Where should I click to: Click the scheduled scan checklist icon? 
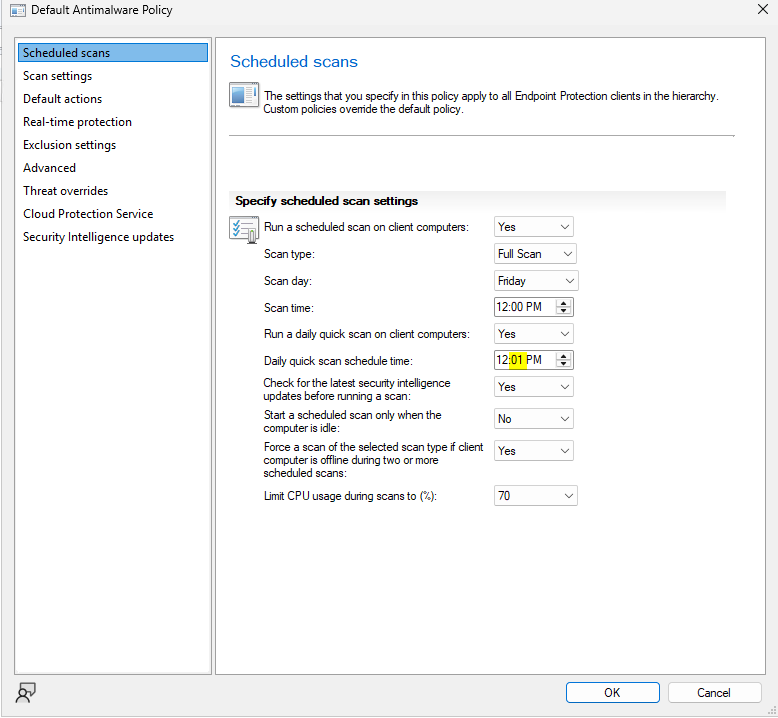click(244, 229)
